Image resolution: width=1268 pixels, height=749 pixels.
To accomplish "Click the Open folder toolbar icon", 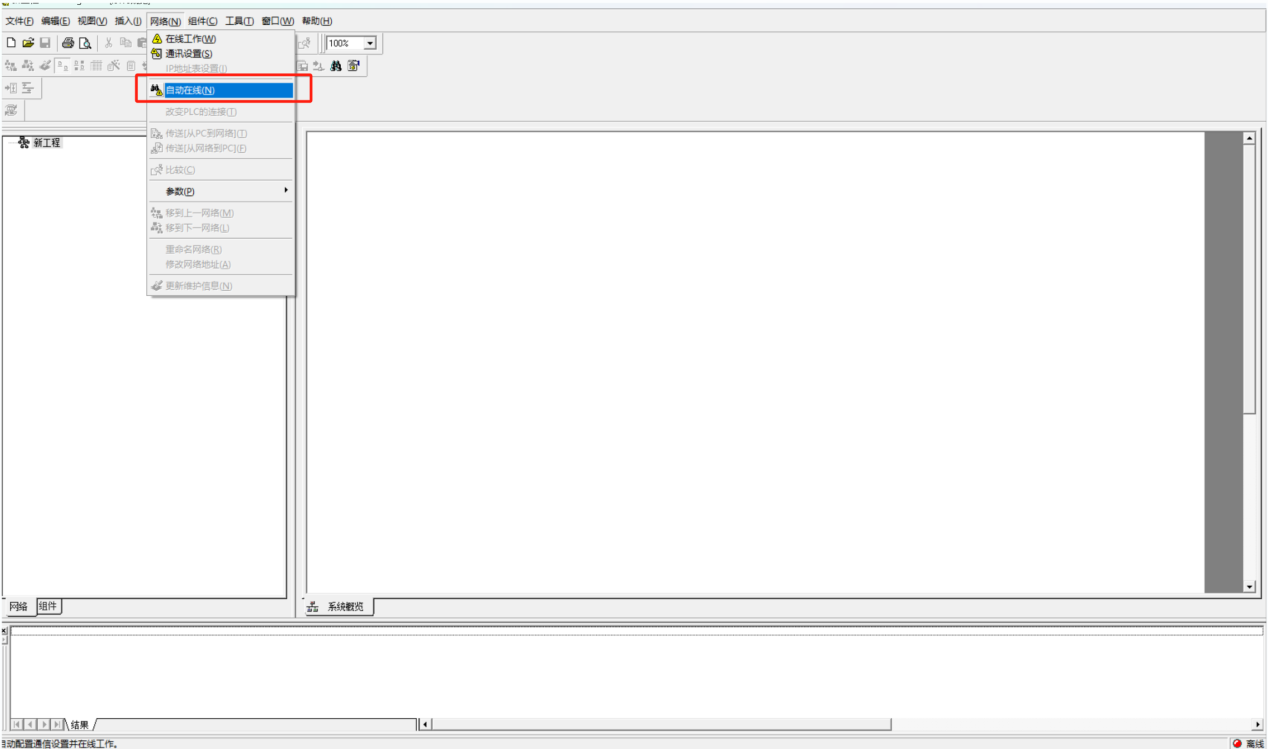I will coord(28,43).
